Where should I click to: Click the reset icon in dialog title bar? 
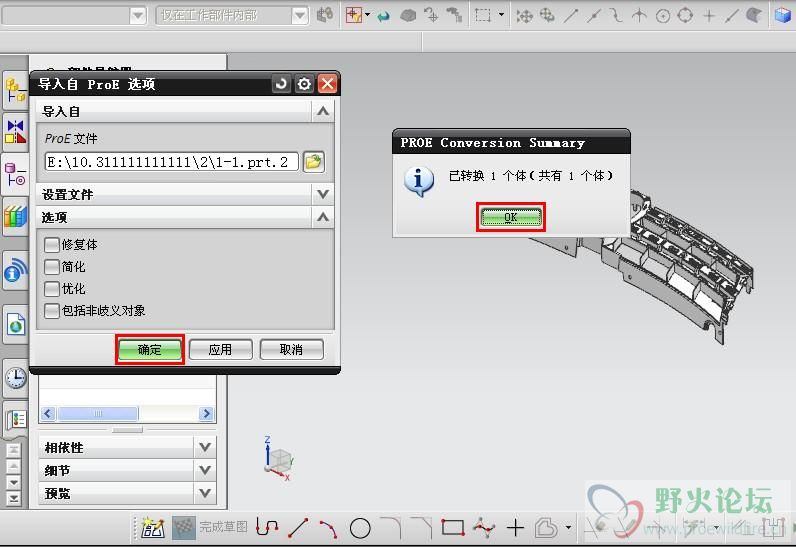(281, 84)
